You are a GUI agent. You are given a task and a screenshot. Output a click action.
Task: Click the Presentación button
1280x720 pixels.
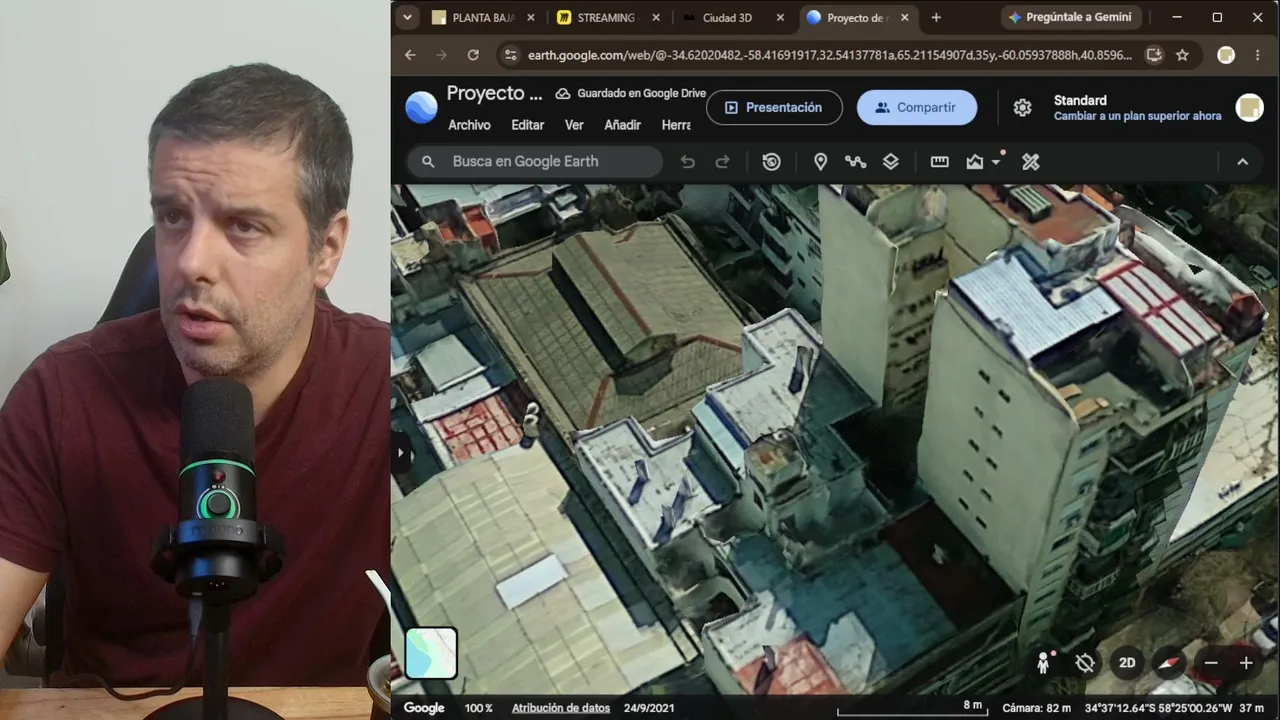(774, 108)
